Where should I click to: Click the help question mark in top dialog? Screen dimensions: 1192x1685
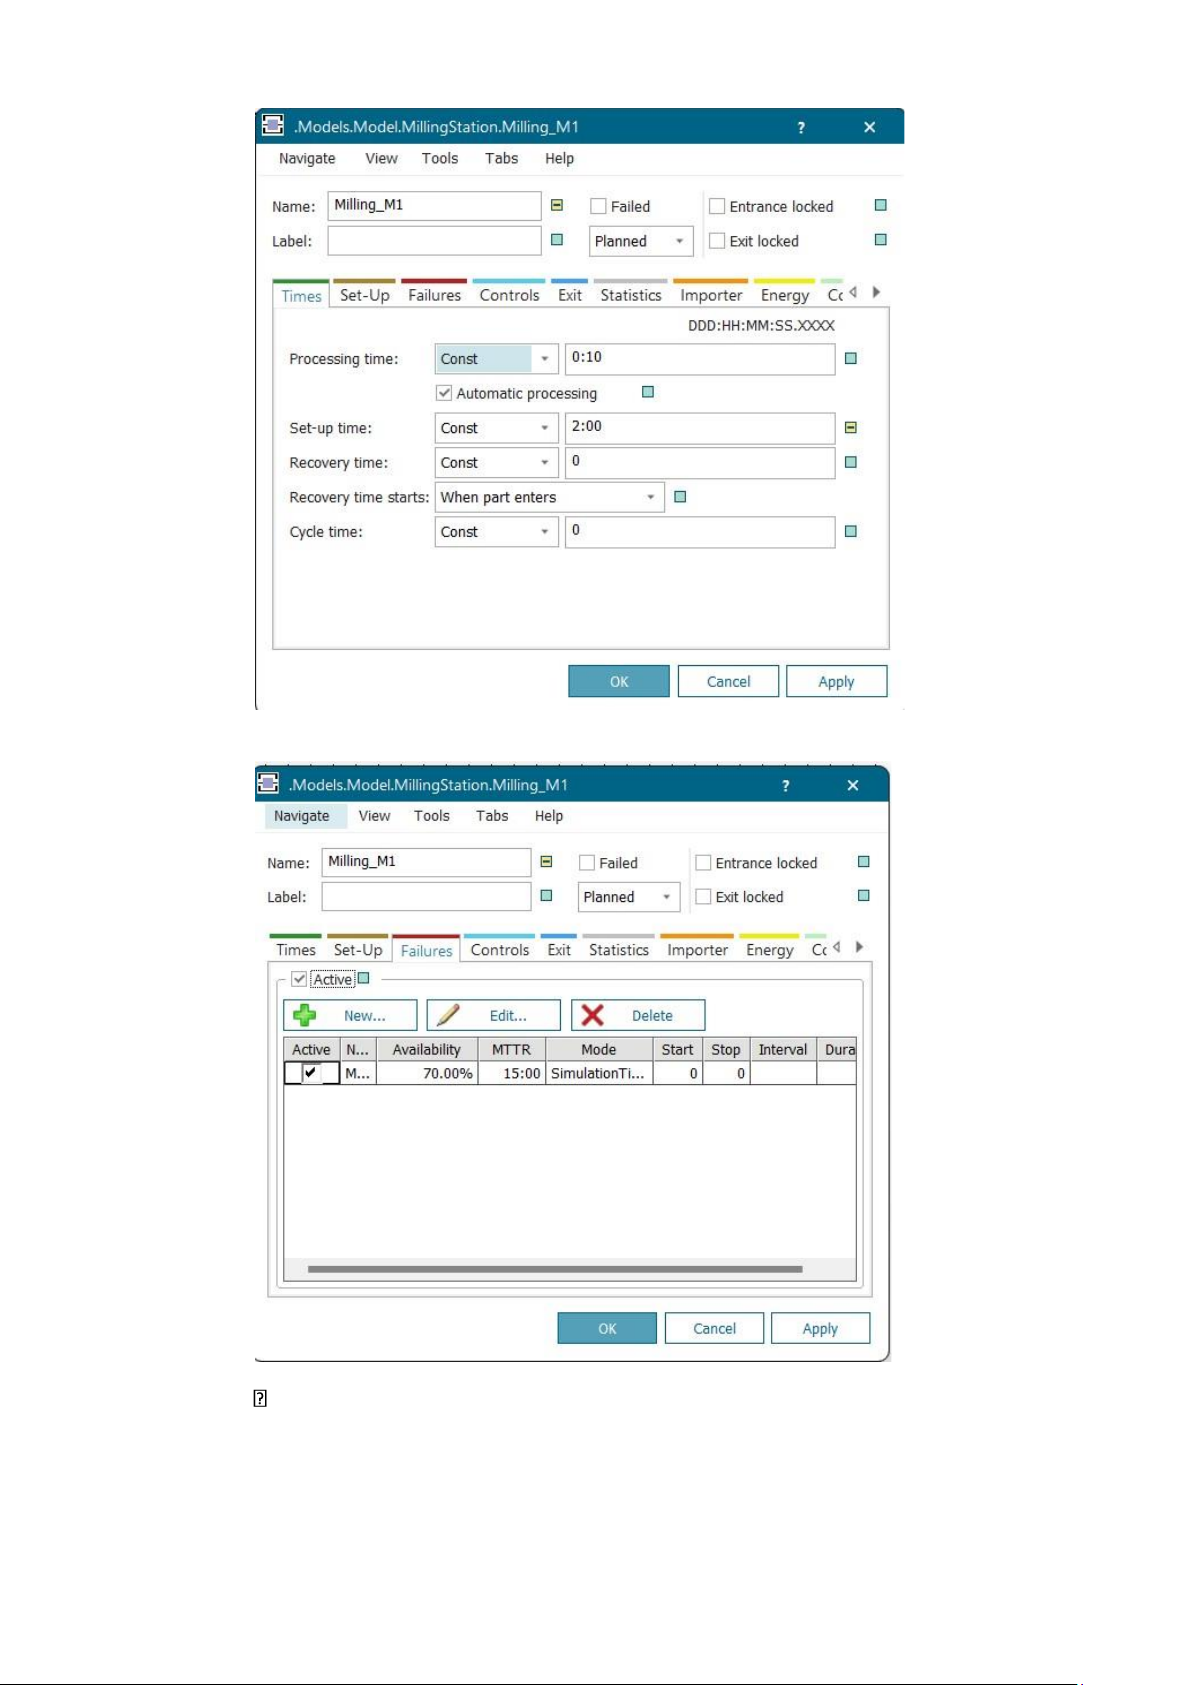pyautogui.click(x=801, y=128)
